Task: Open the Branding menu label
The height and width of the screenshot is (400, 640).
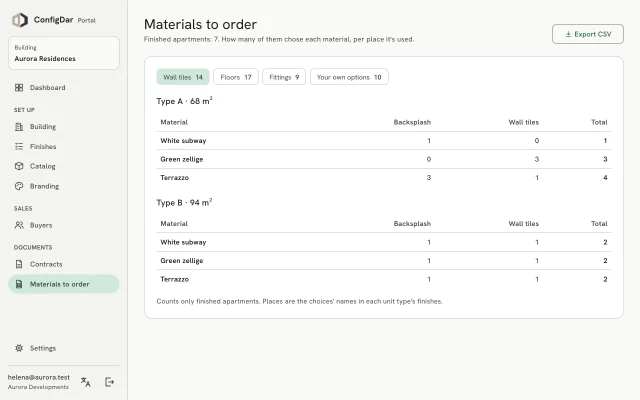Action: coord(44,186)
